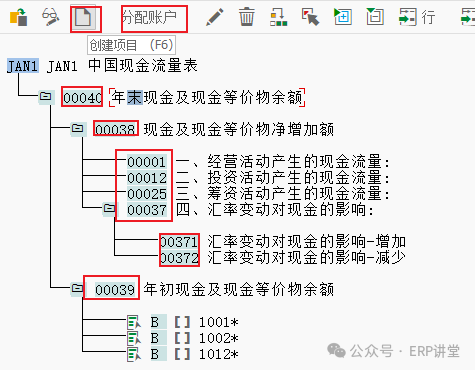
Task: Click the 分配账户 assign accounts button
Action: tap(149, 17)
